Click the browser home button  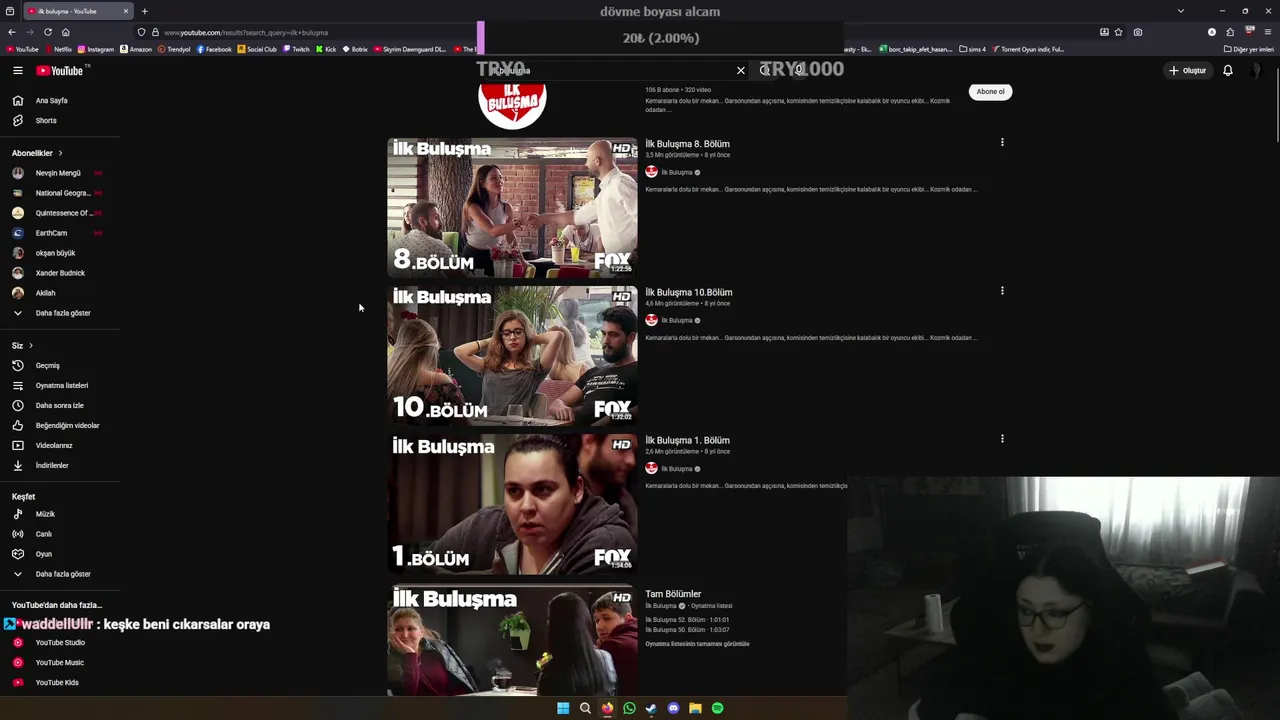coord(66,32)
